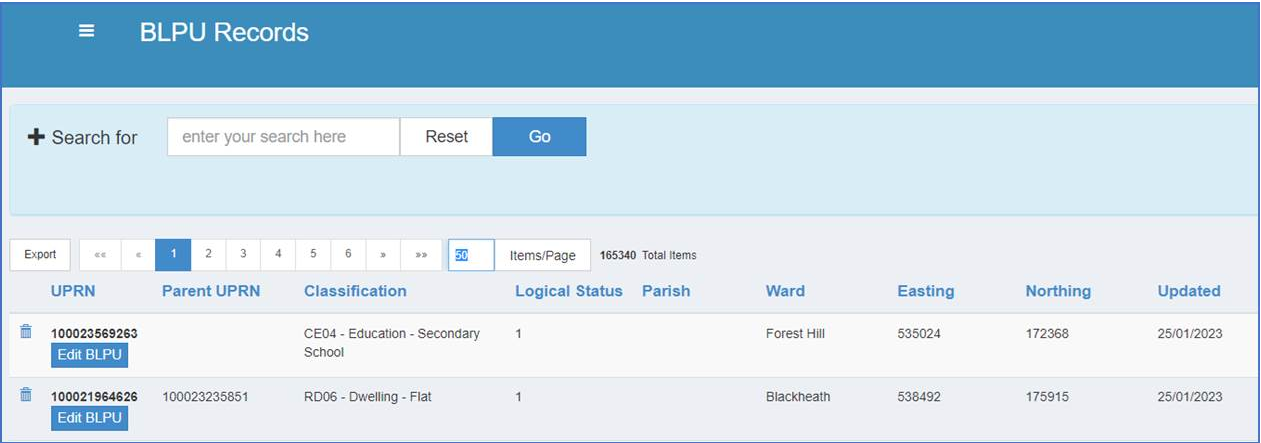This screenshot has height=443, width=1261.
Task: Sort by the Updated column
Action: coord(1189,291)
